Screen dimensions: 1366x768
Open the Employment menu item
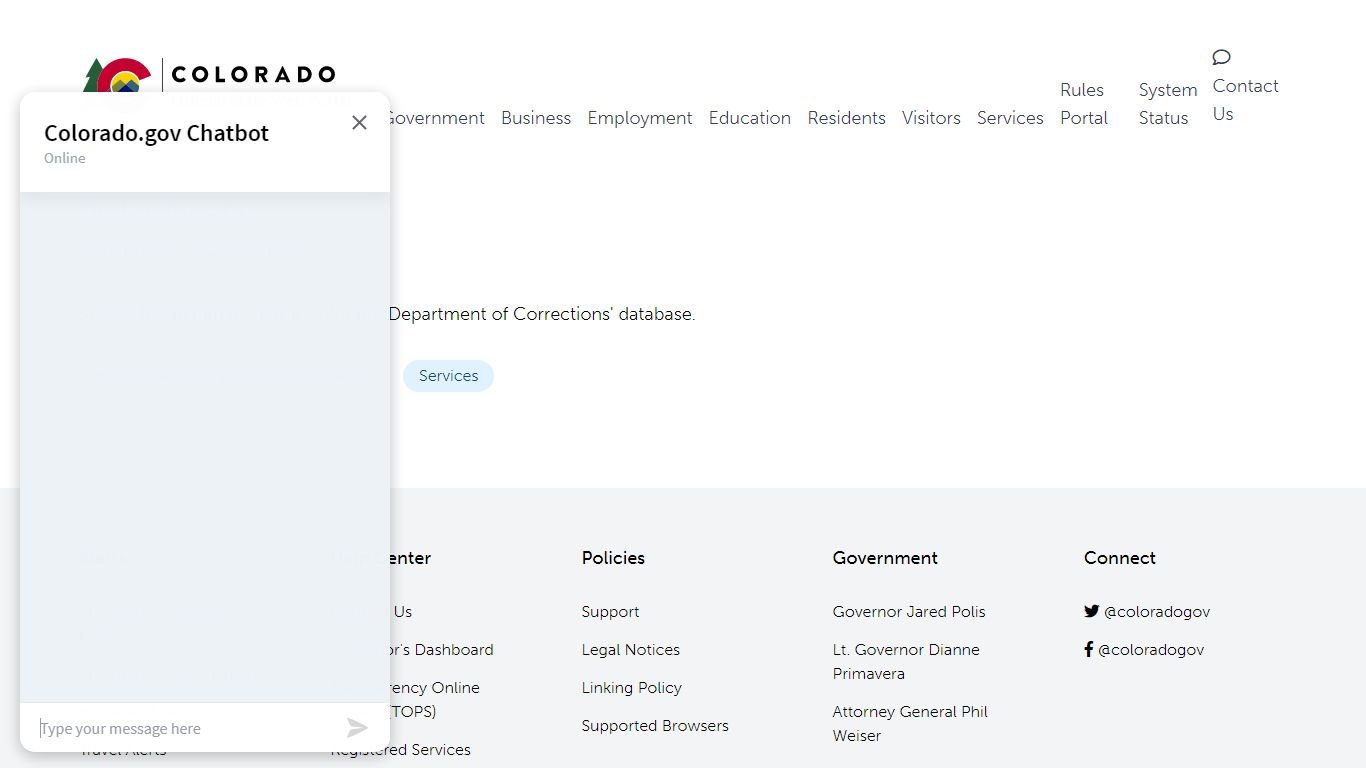click(640, 118)
